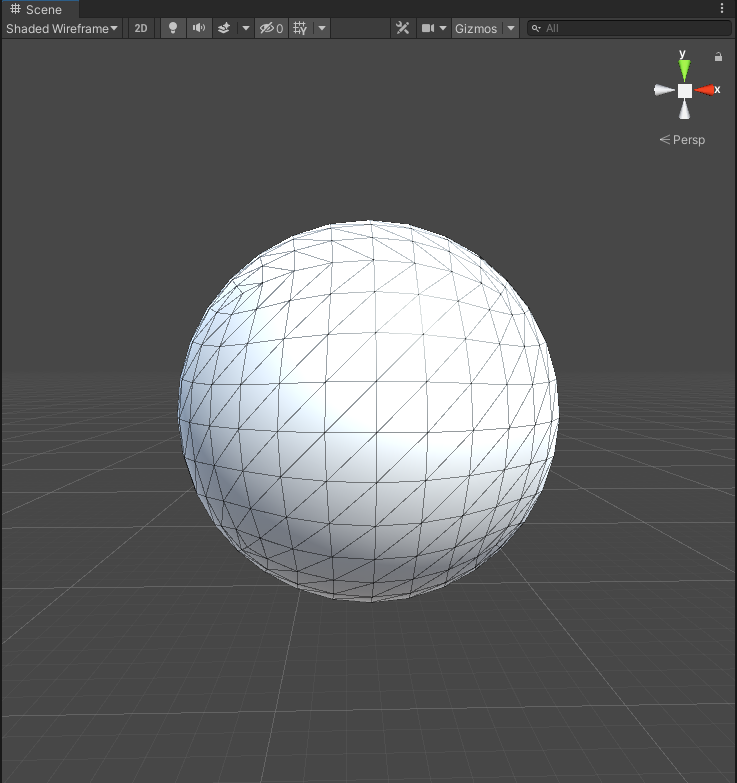Click the Persp projection label
The height and width of the screenshot is (783, 737).
click(683, 140)
